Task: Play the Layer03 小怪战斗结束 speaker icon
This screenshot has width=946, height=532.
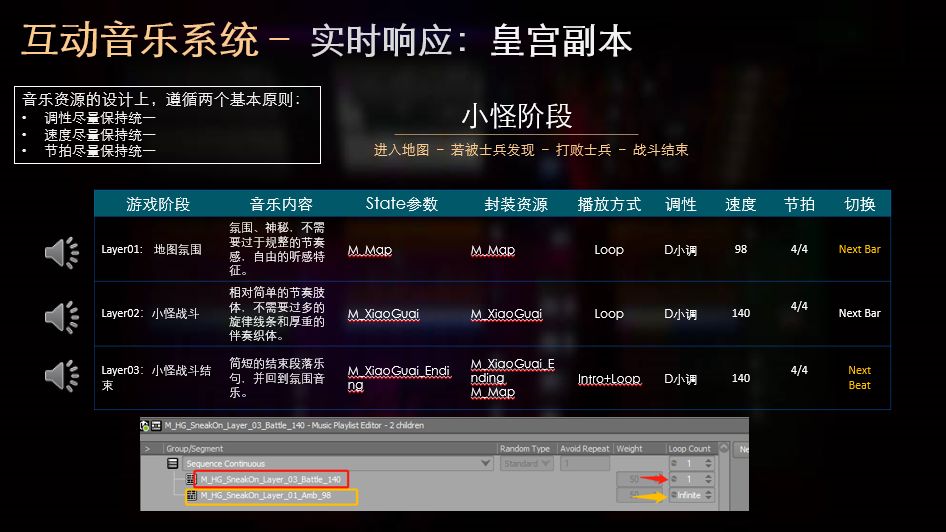Action: click(62, 375)
